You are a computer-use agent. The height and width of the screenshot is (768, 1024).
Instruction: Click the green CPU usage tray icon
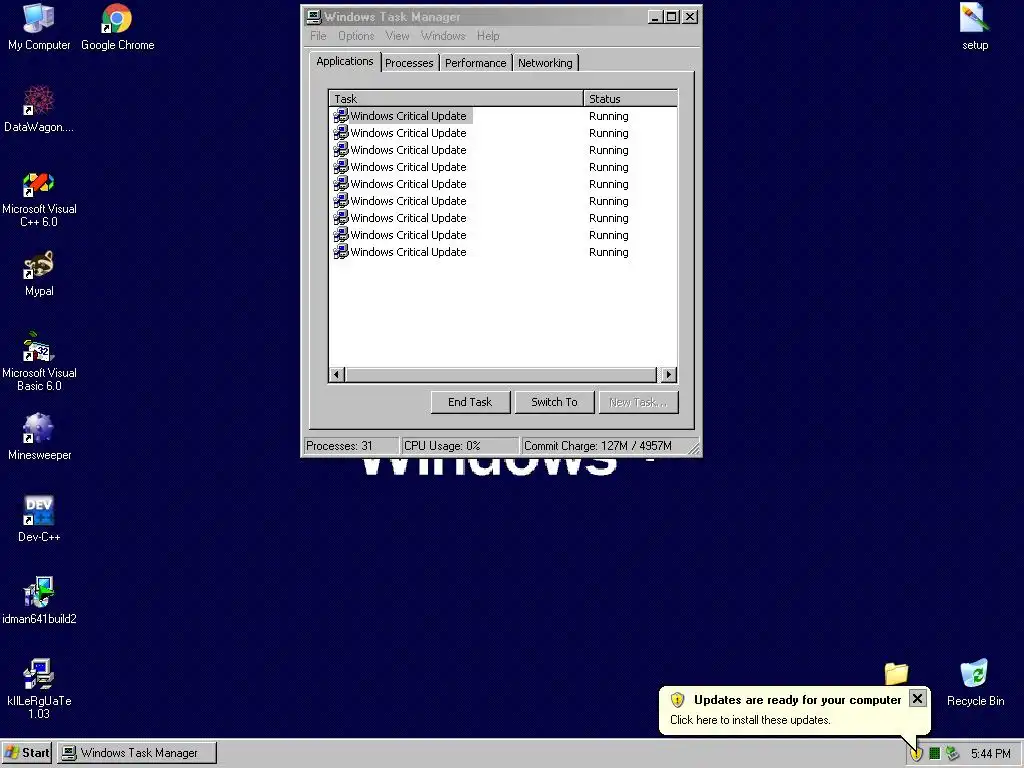click(x=935, y=753)
